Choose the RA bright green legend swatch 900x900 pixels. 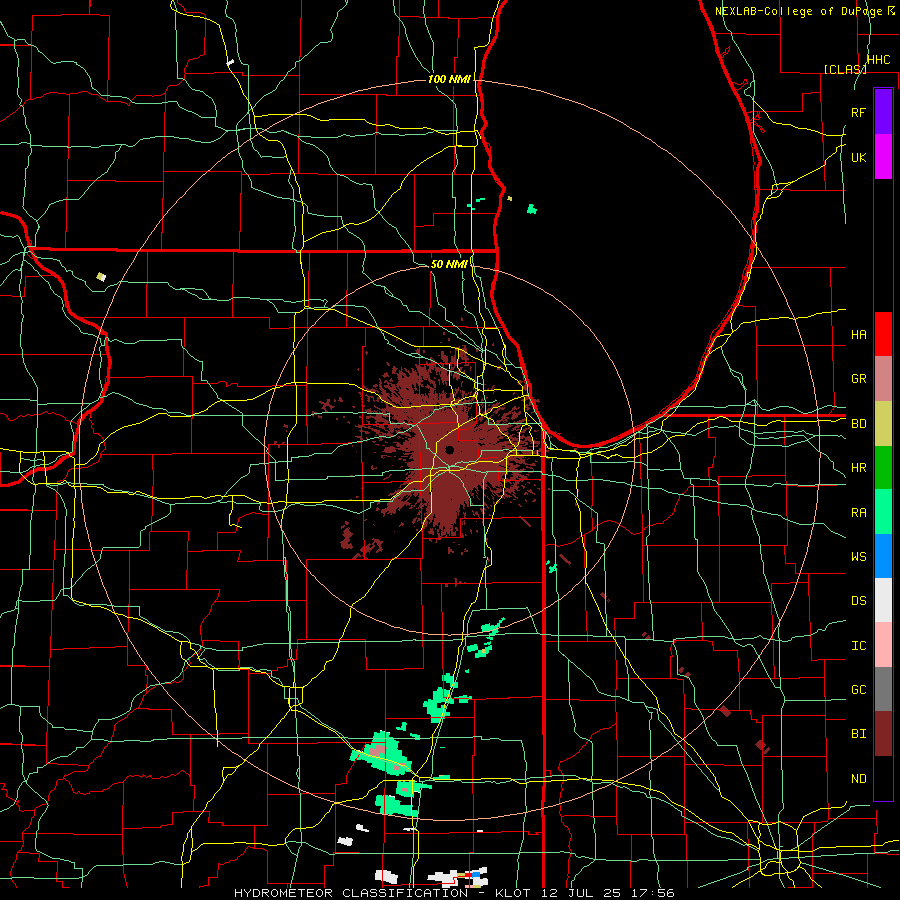coord(883,512)
